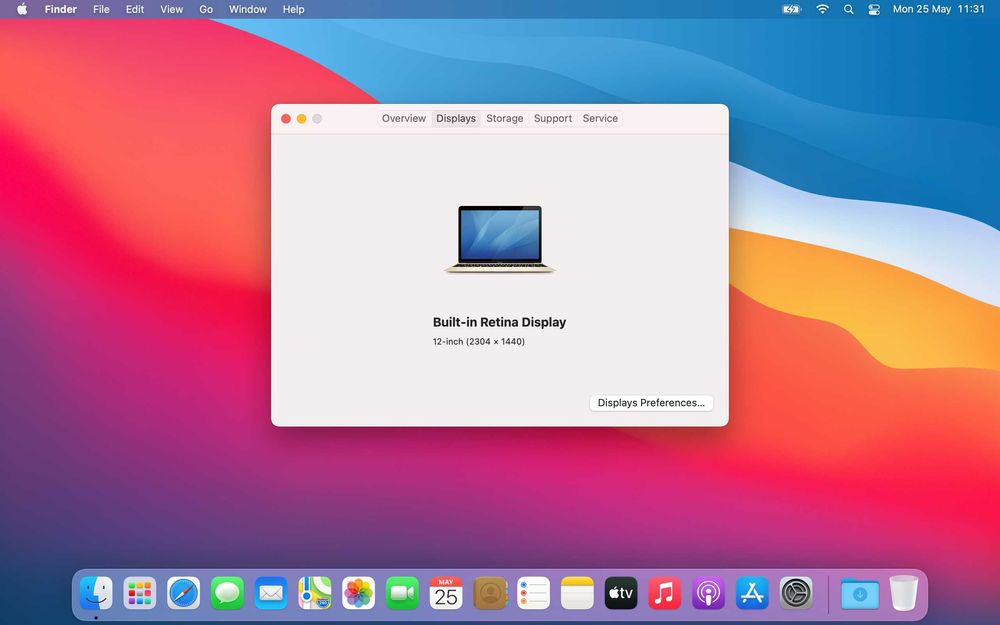Click the date and time clock
Viewport: 1000px width, 625px height.
(938, 9)
